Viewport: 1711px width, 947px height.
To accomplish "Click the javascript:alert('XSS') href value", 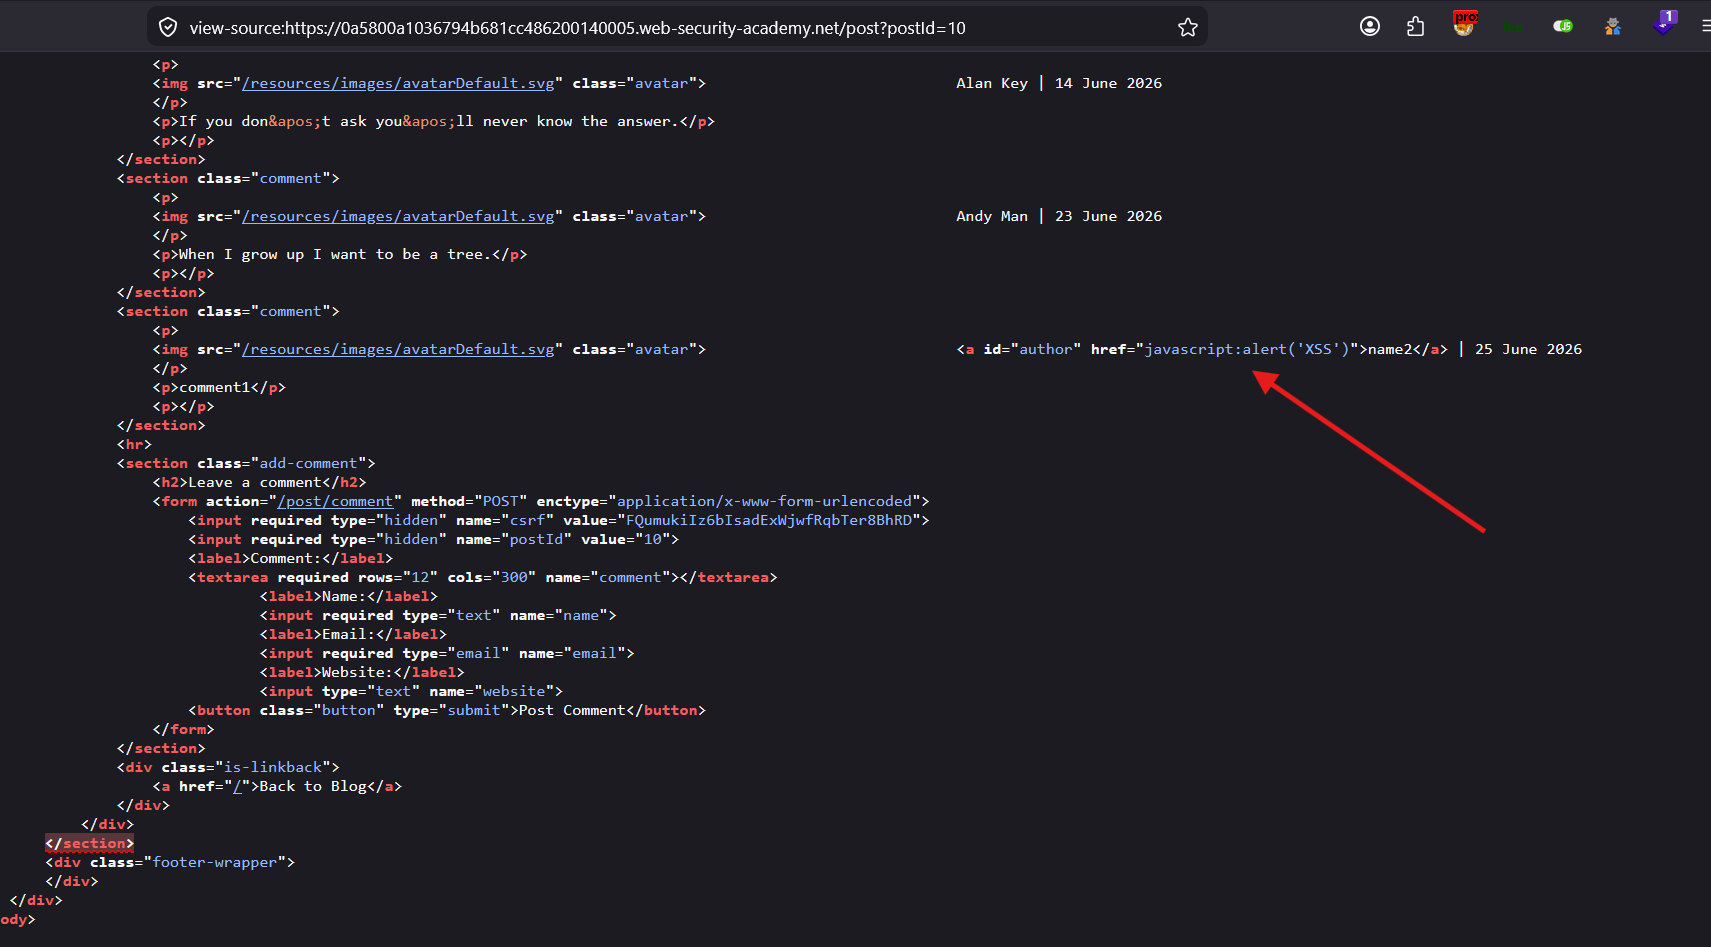I will coord(1247,349).
